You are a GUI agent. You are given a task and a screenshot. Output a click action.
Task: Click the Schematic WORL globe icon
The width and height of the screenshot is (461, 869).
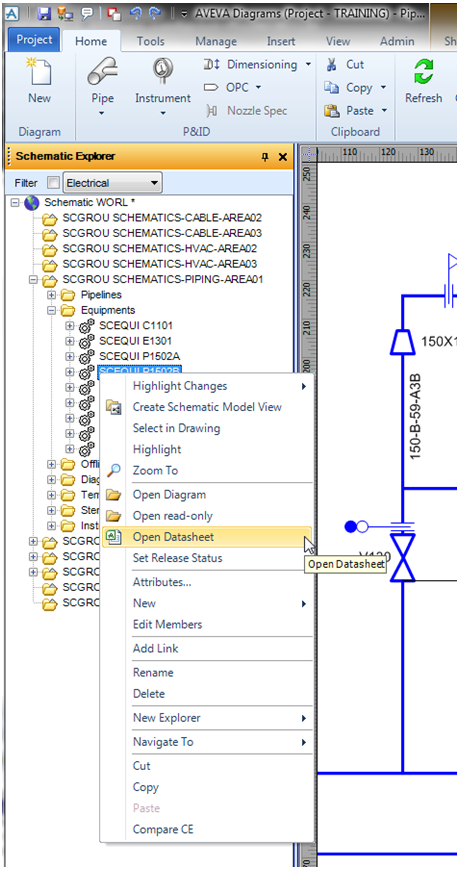pos(32,203)
